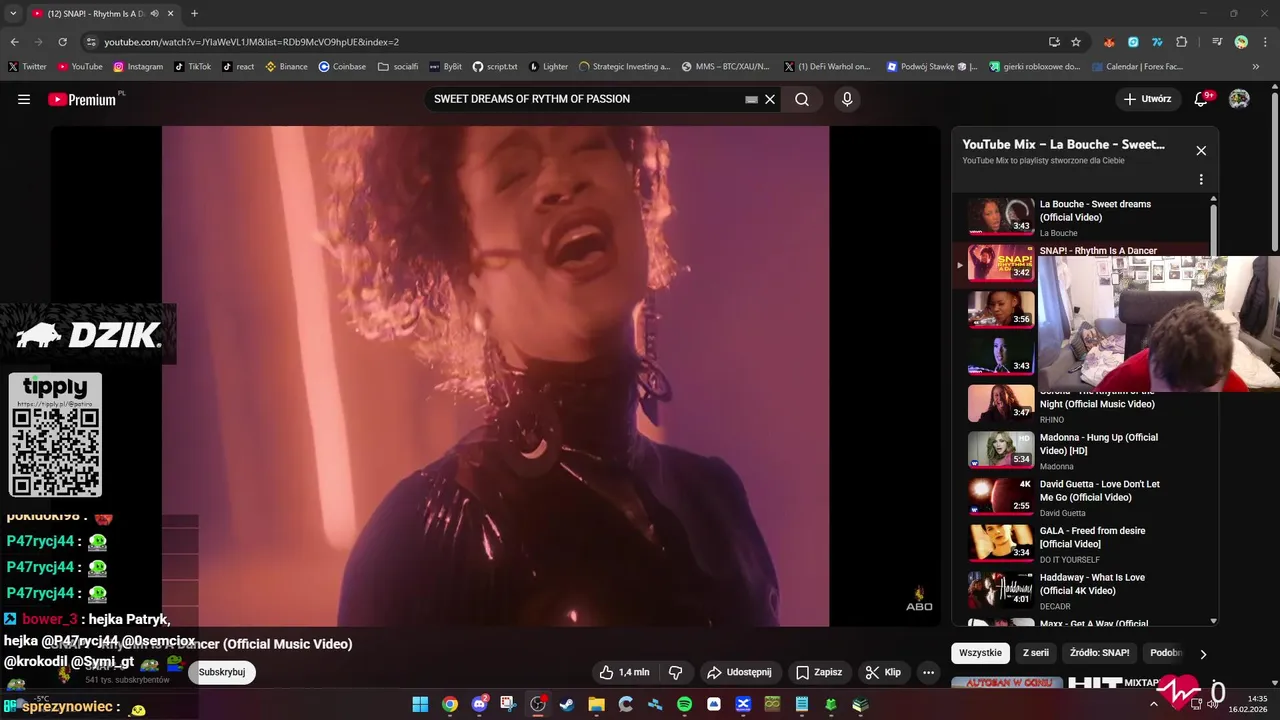The image size is (1280, 720).
Task: Click Zapisz save button
Action: click(x=819, y=672)
